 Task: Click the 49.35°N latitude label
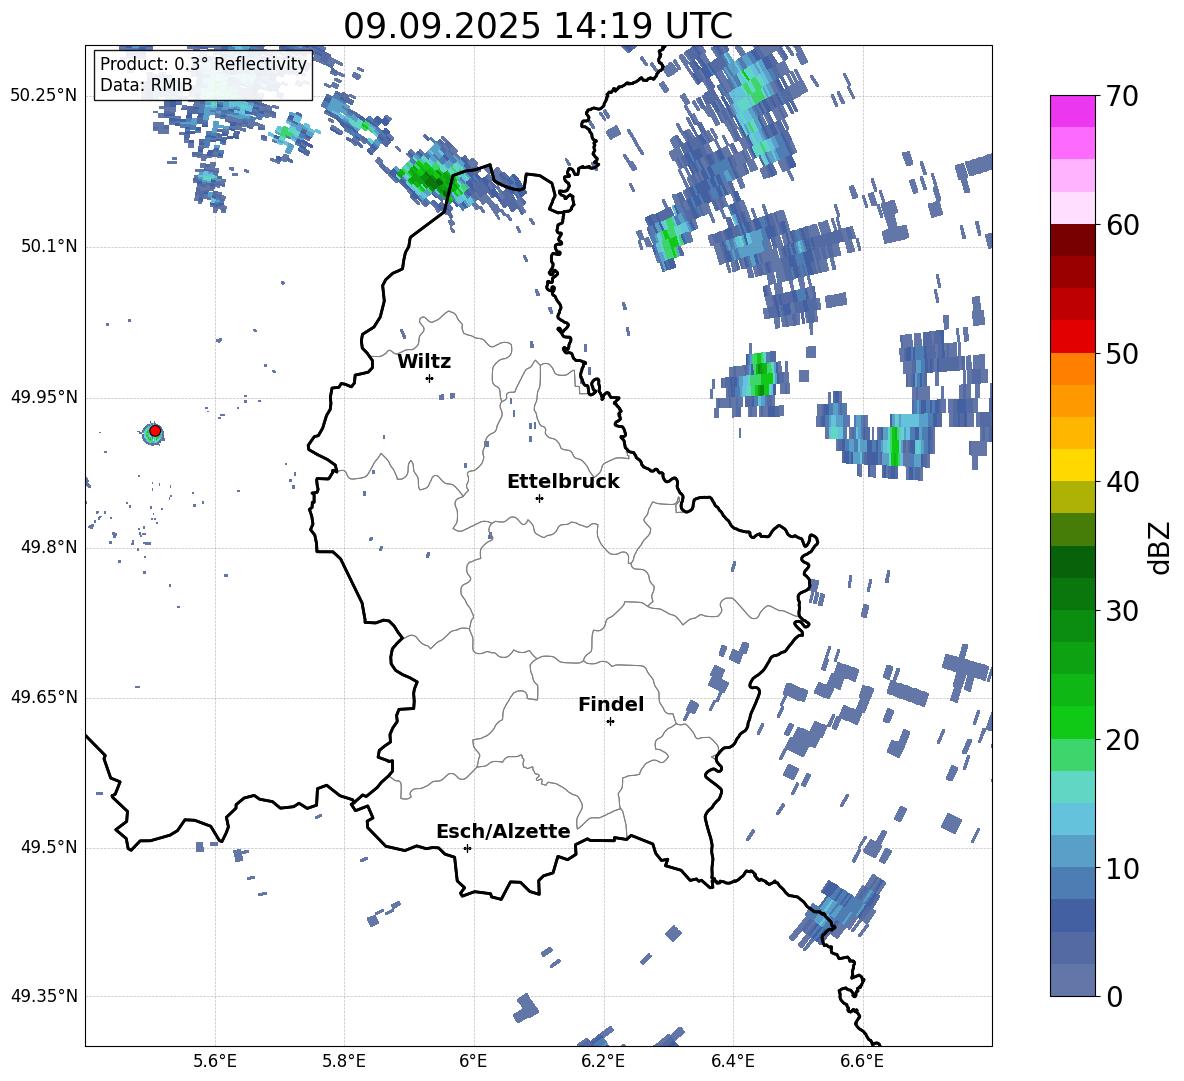click(44, 996)
